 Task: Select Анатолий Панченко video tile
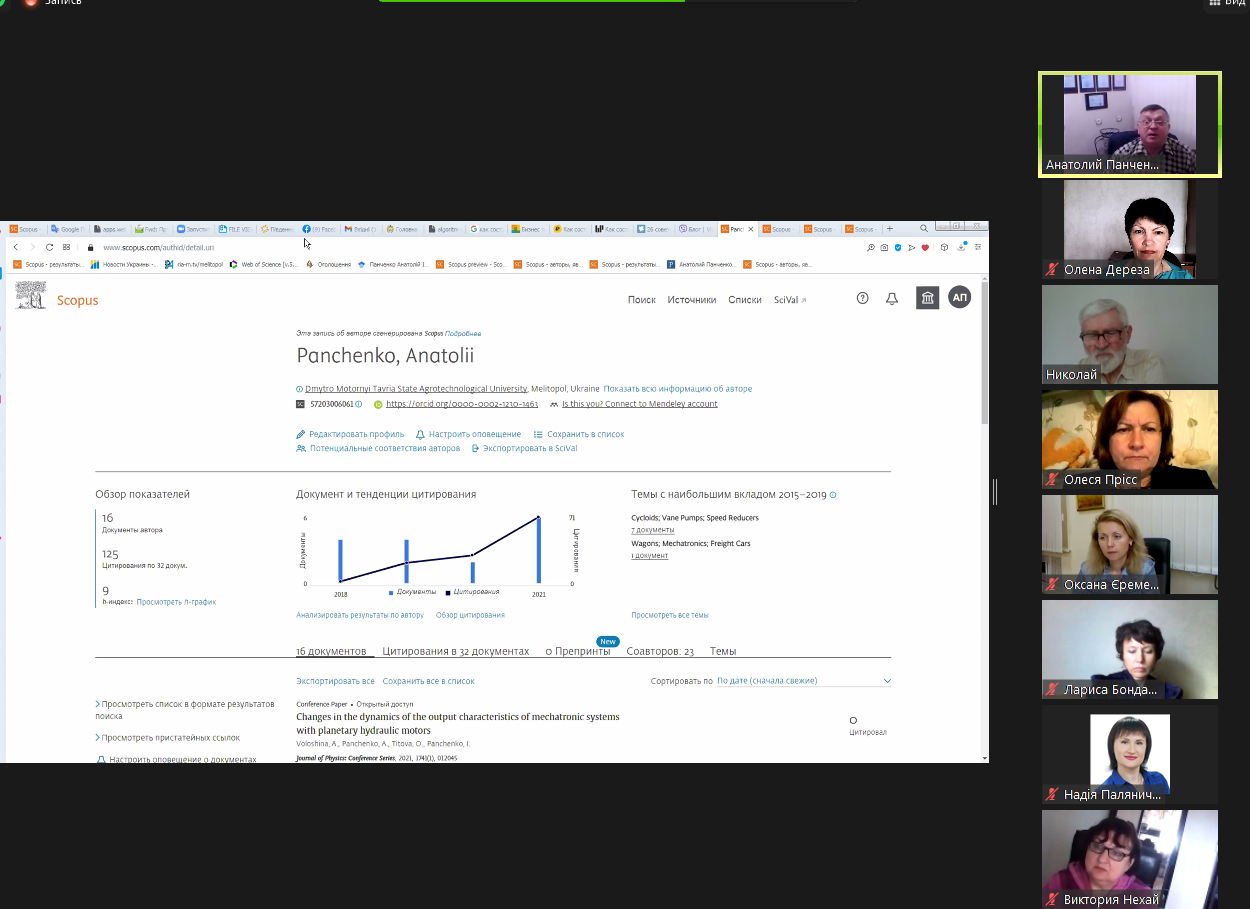pos(1130,124)
